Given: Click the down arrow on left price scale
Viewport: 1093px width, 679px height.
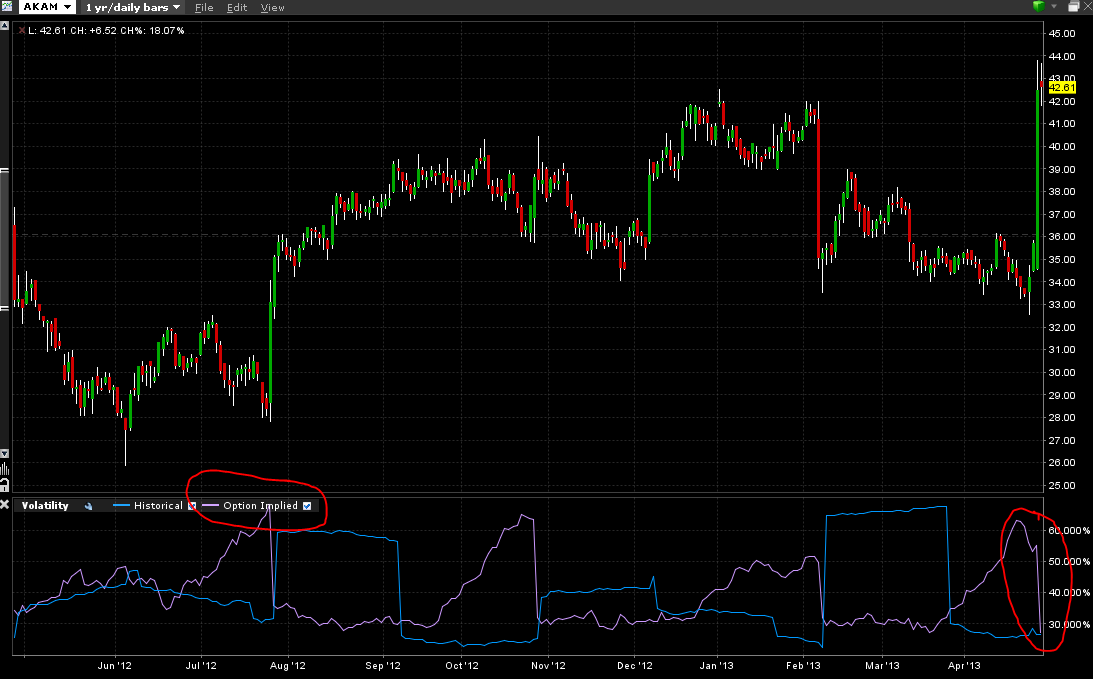Looking at the screenshot, I should [4, 453].
